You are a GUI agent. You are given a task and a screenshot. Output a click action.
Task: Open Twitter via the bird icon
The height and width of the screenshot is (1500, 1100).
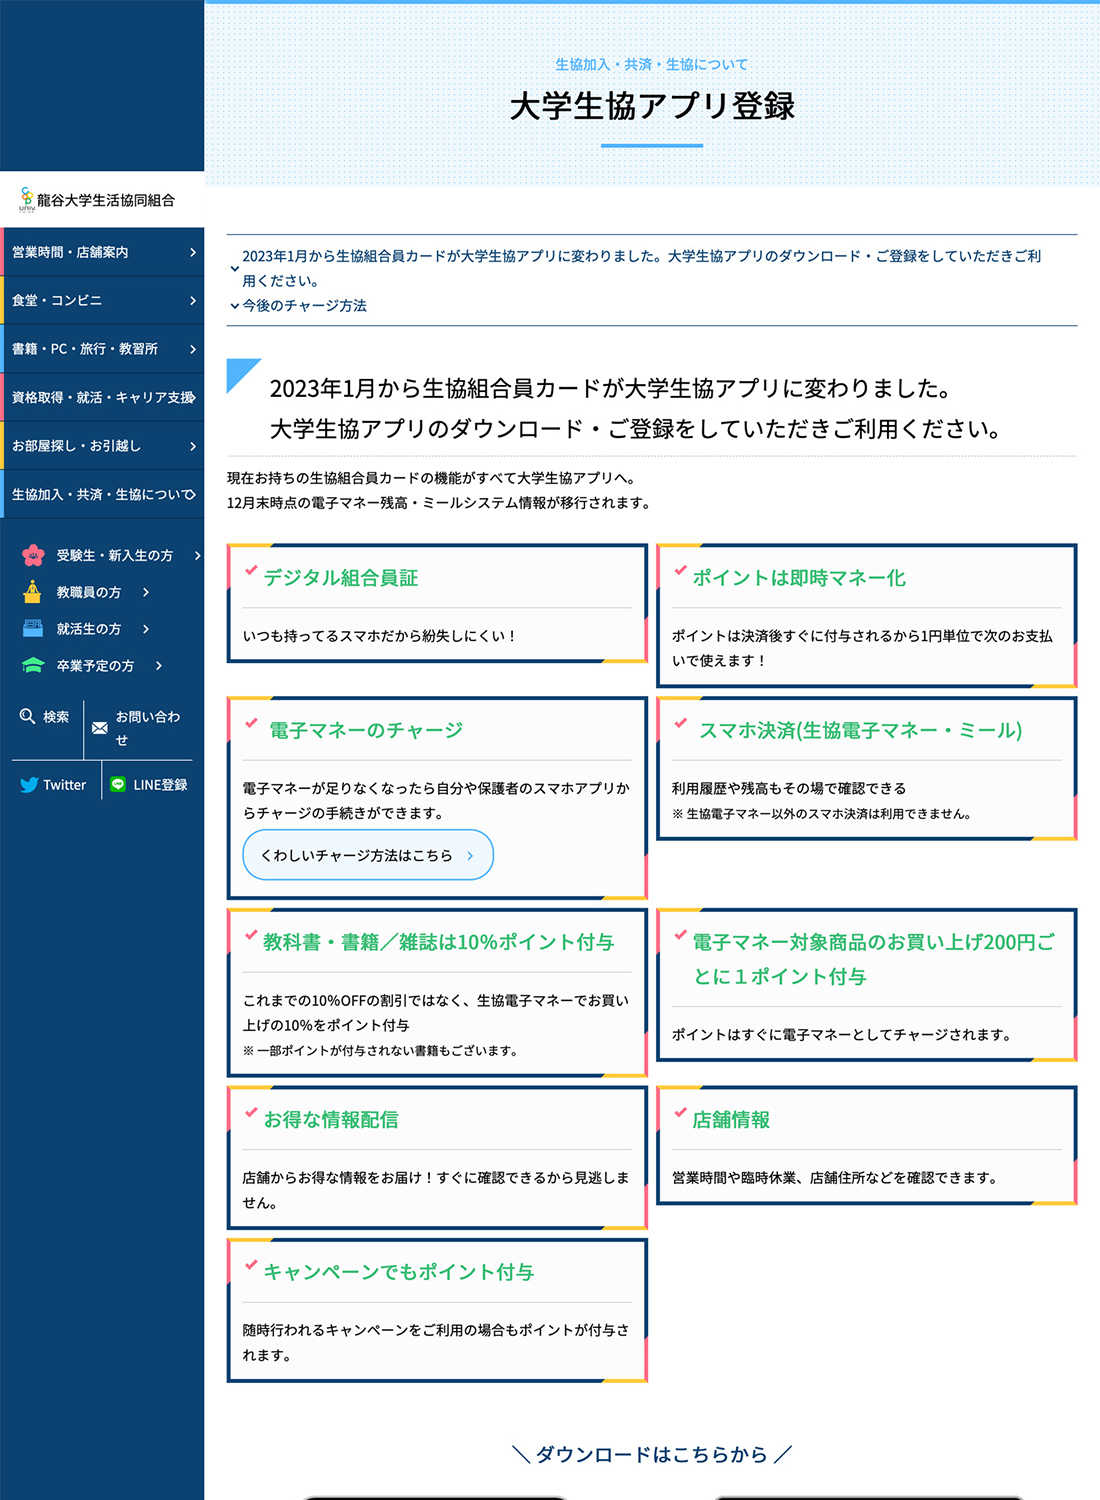coord(29,785)
